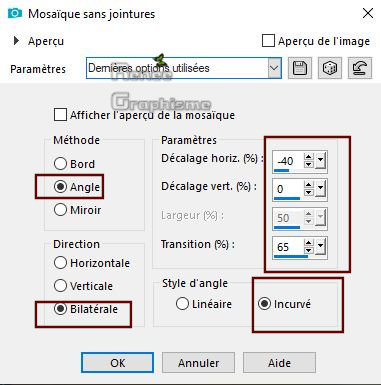This screenshot has height=385, width=381.
Task: Open Décalage horiz. slider dropdown arrow
Action: 320,161
